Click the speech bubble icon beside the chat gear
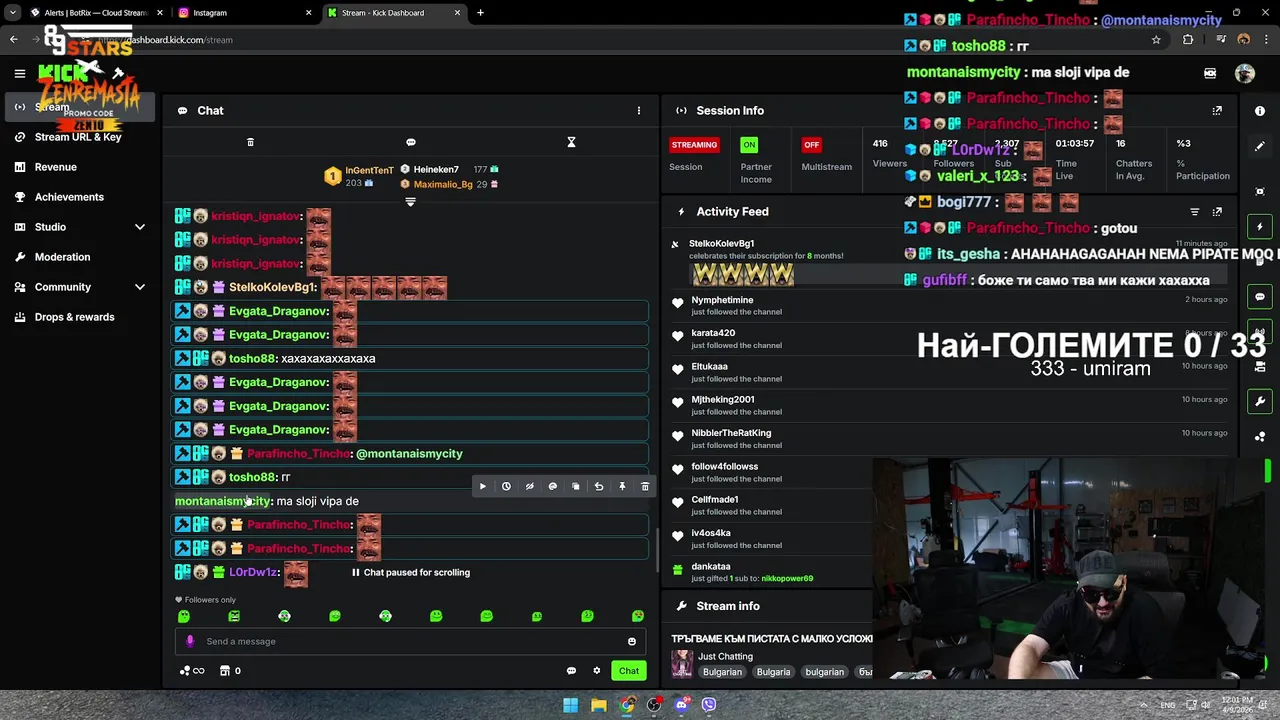Screen dimensions: 1280x720 tap(571, 671)
